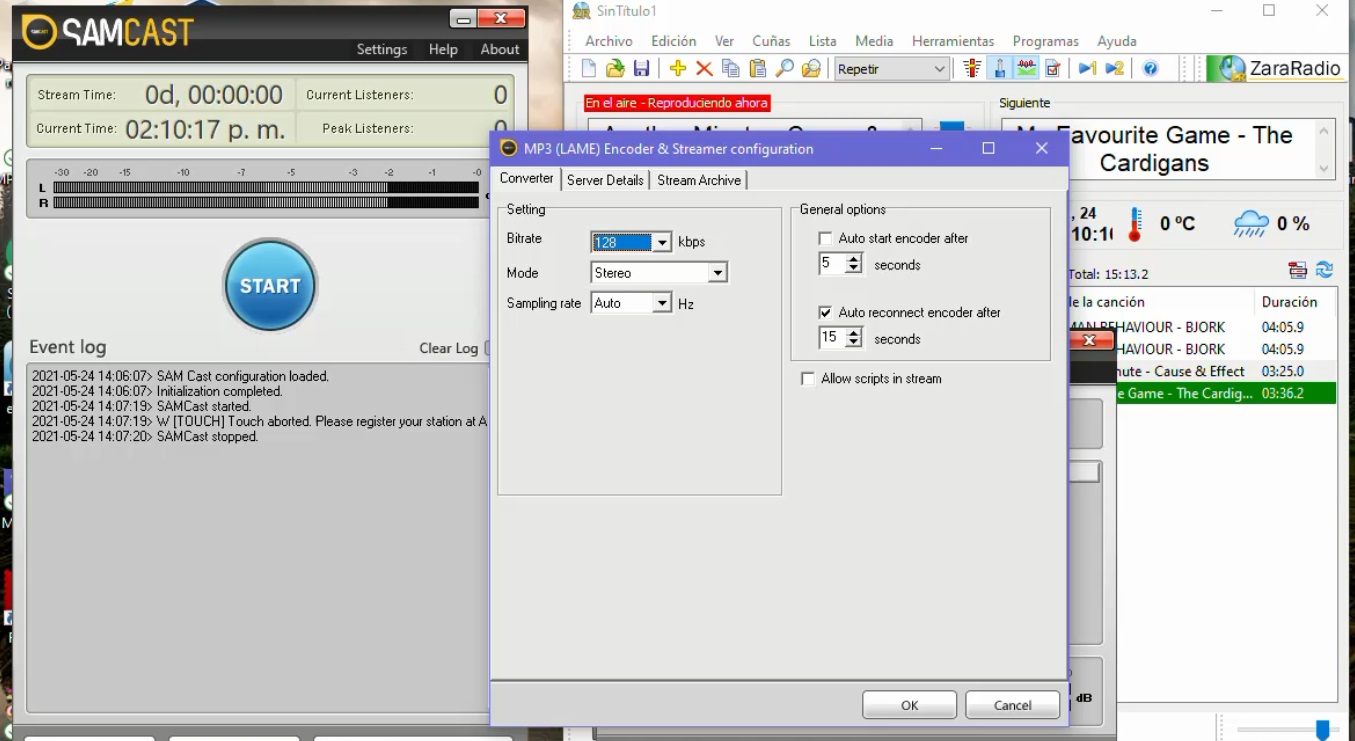Open the About menu in SAM Cast
Image resolution: width=1355 pixels, height=741 pixels.
[x=500, y=49]
